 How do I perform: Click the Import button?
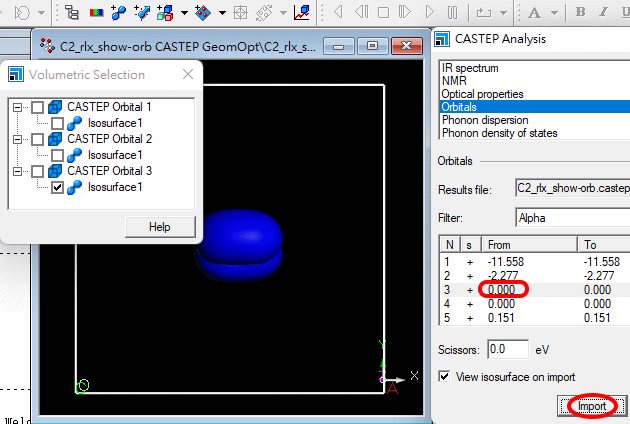pyautogui.click(x=590, y=406)
